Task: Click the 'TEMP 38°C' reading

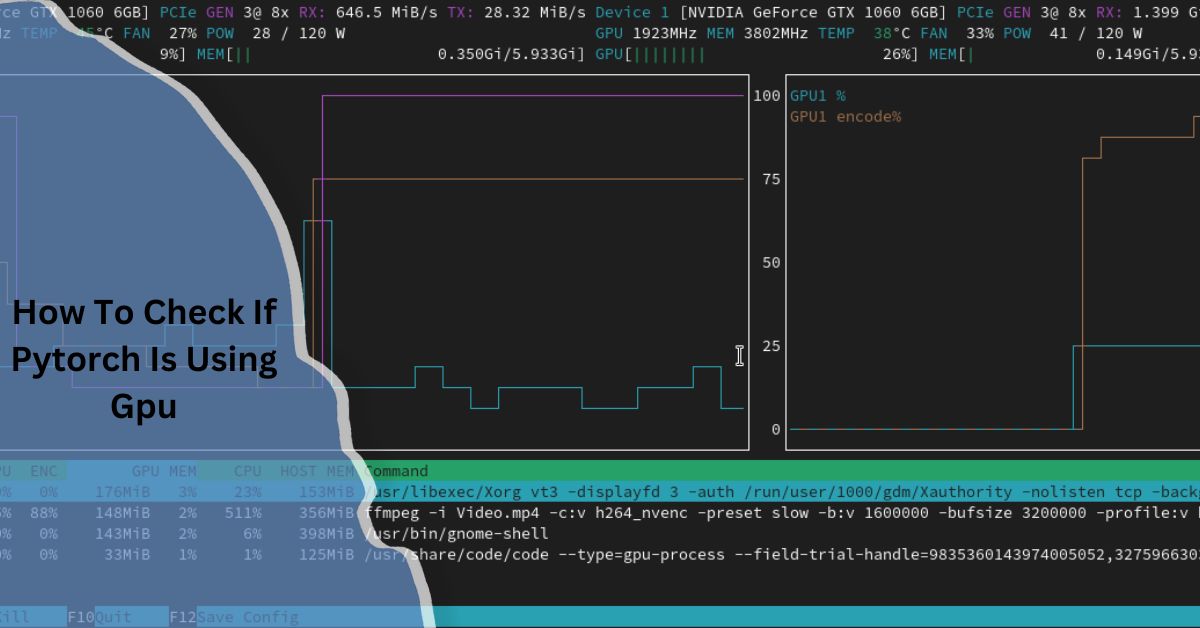Action: coord(862,33)
